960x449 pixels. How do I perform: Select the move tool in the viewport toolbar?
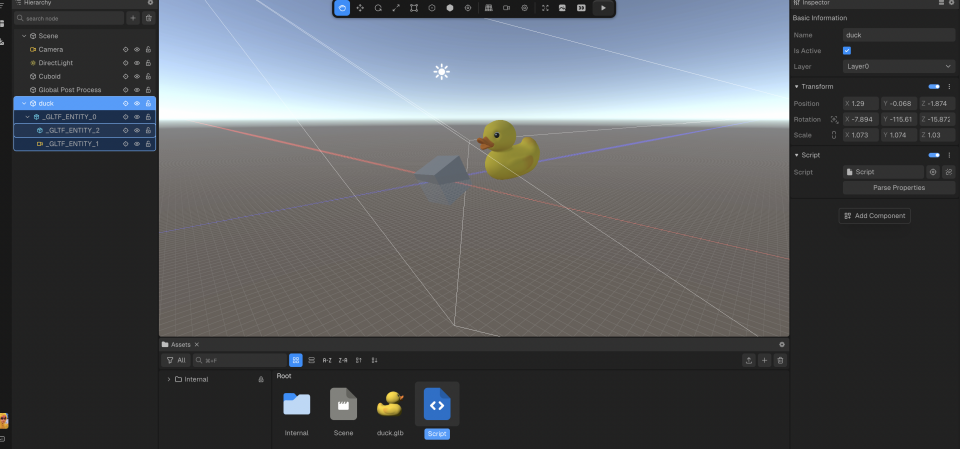[360, 8]
